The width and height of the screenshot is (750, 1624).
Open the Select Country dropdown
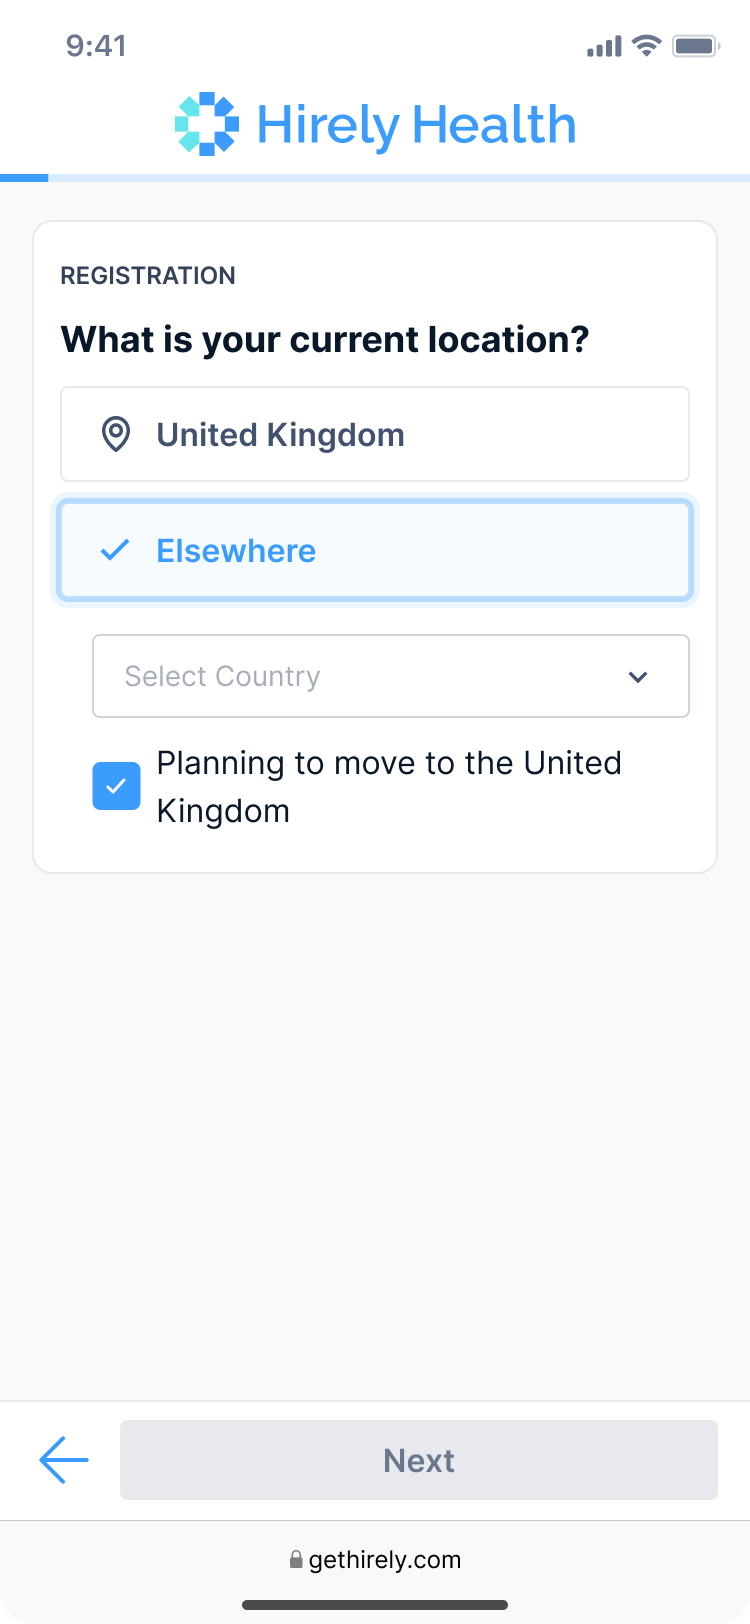click(390, 676)
